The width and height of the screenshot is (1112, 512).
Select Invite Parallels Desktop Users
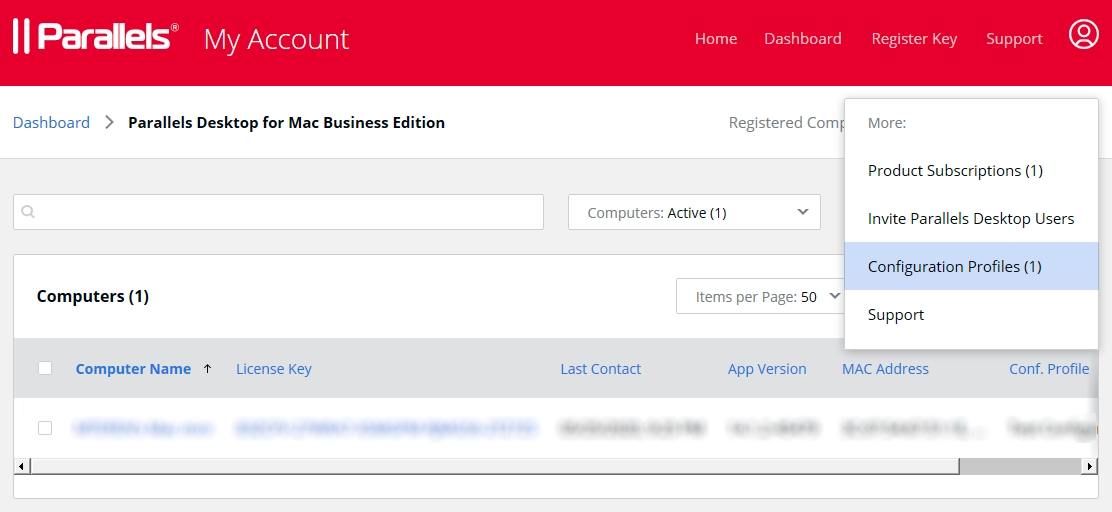970,218
